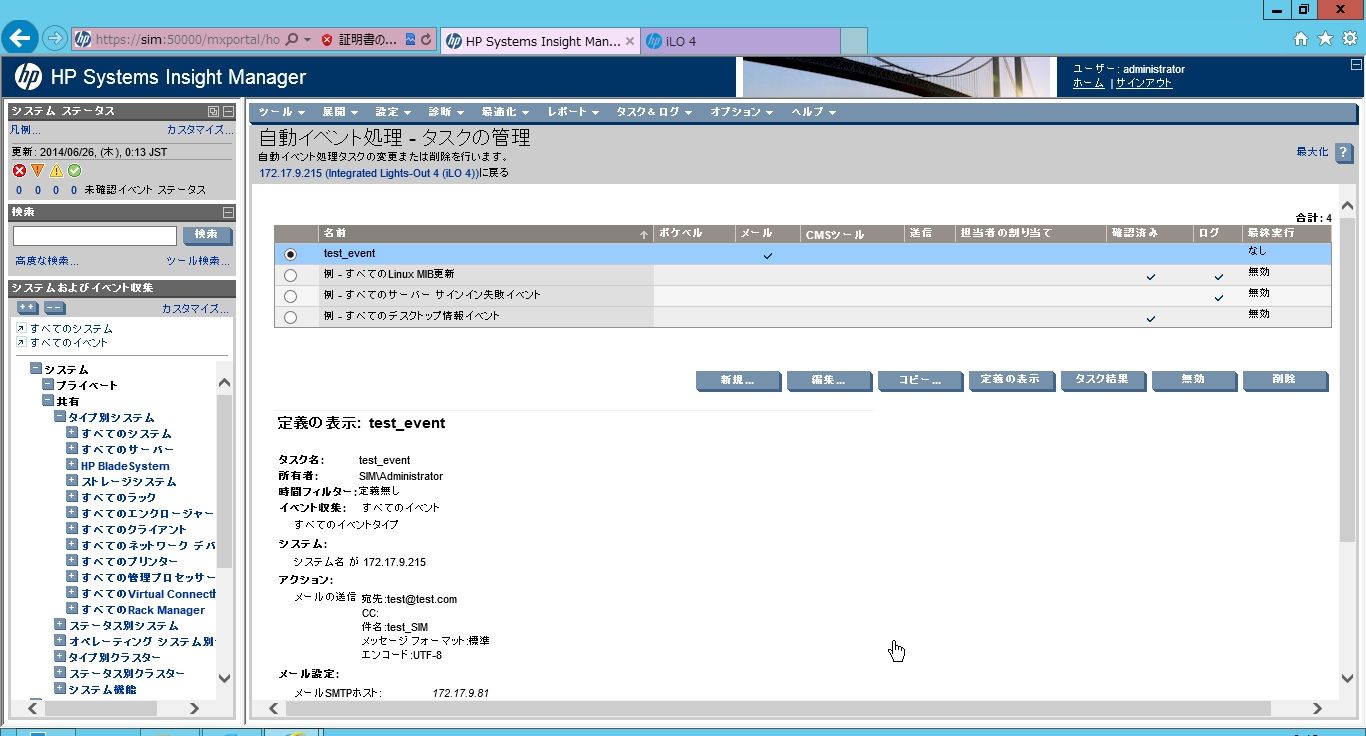Expand the すべてのサーバー tree node
Viewport: 1366px width, 736px height.
click(72, 449)
